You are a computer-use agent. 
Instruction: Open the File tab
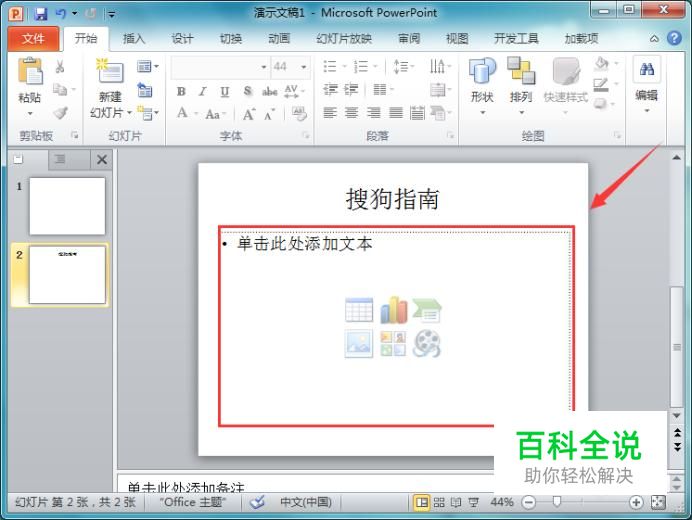33,39
